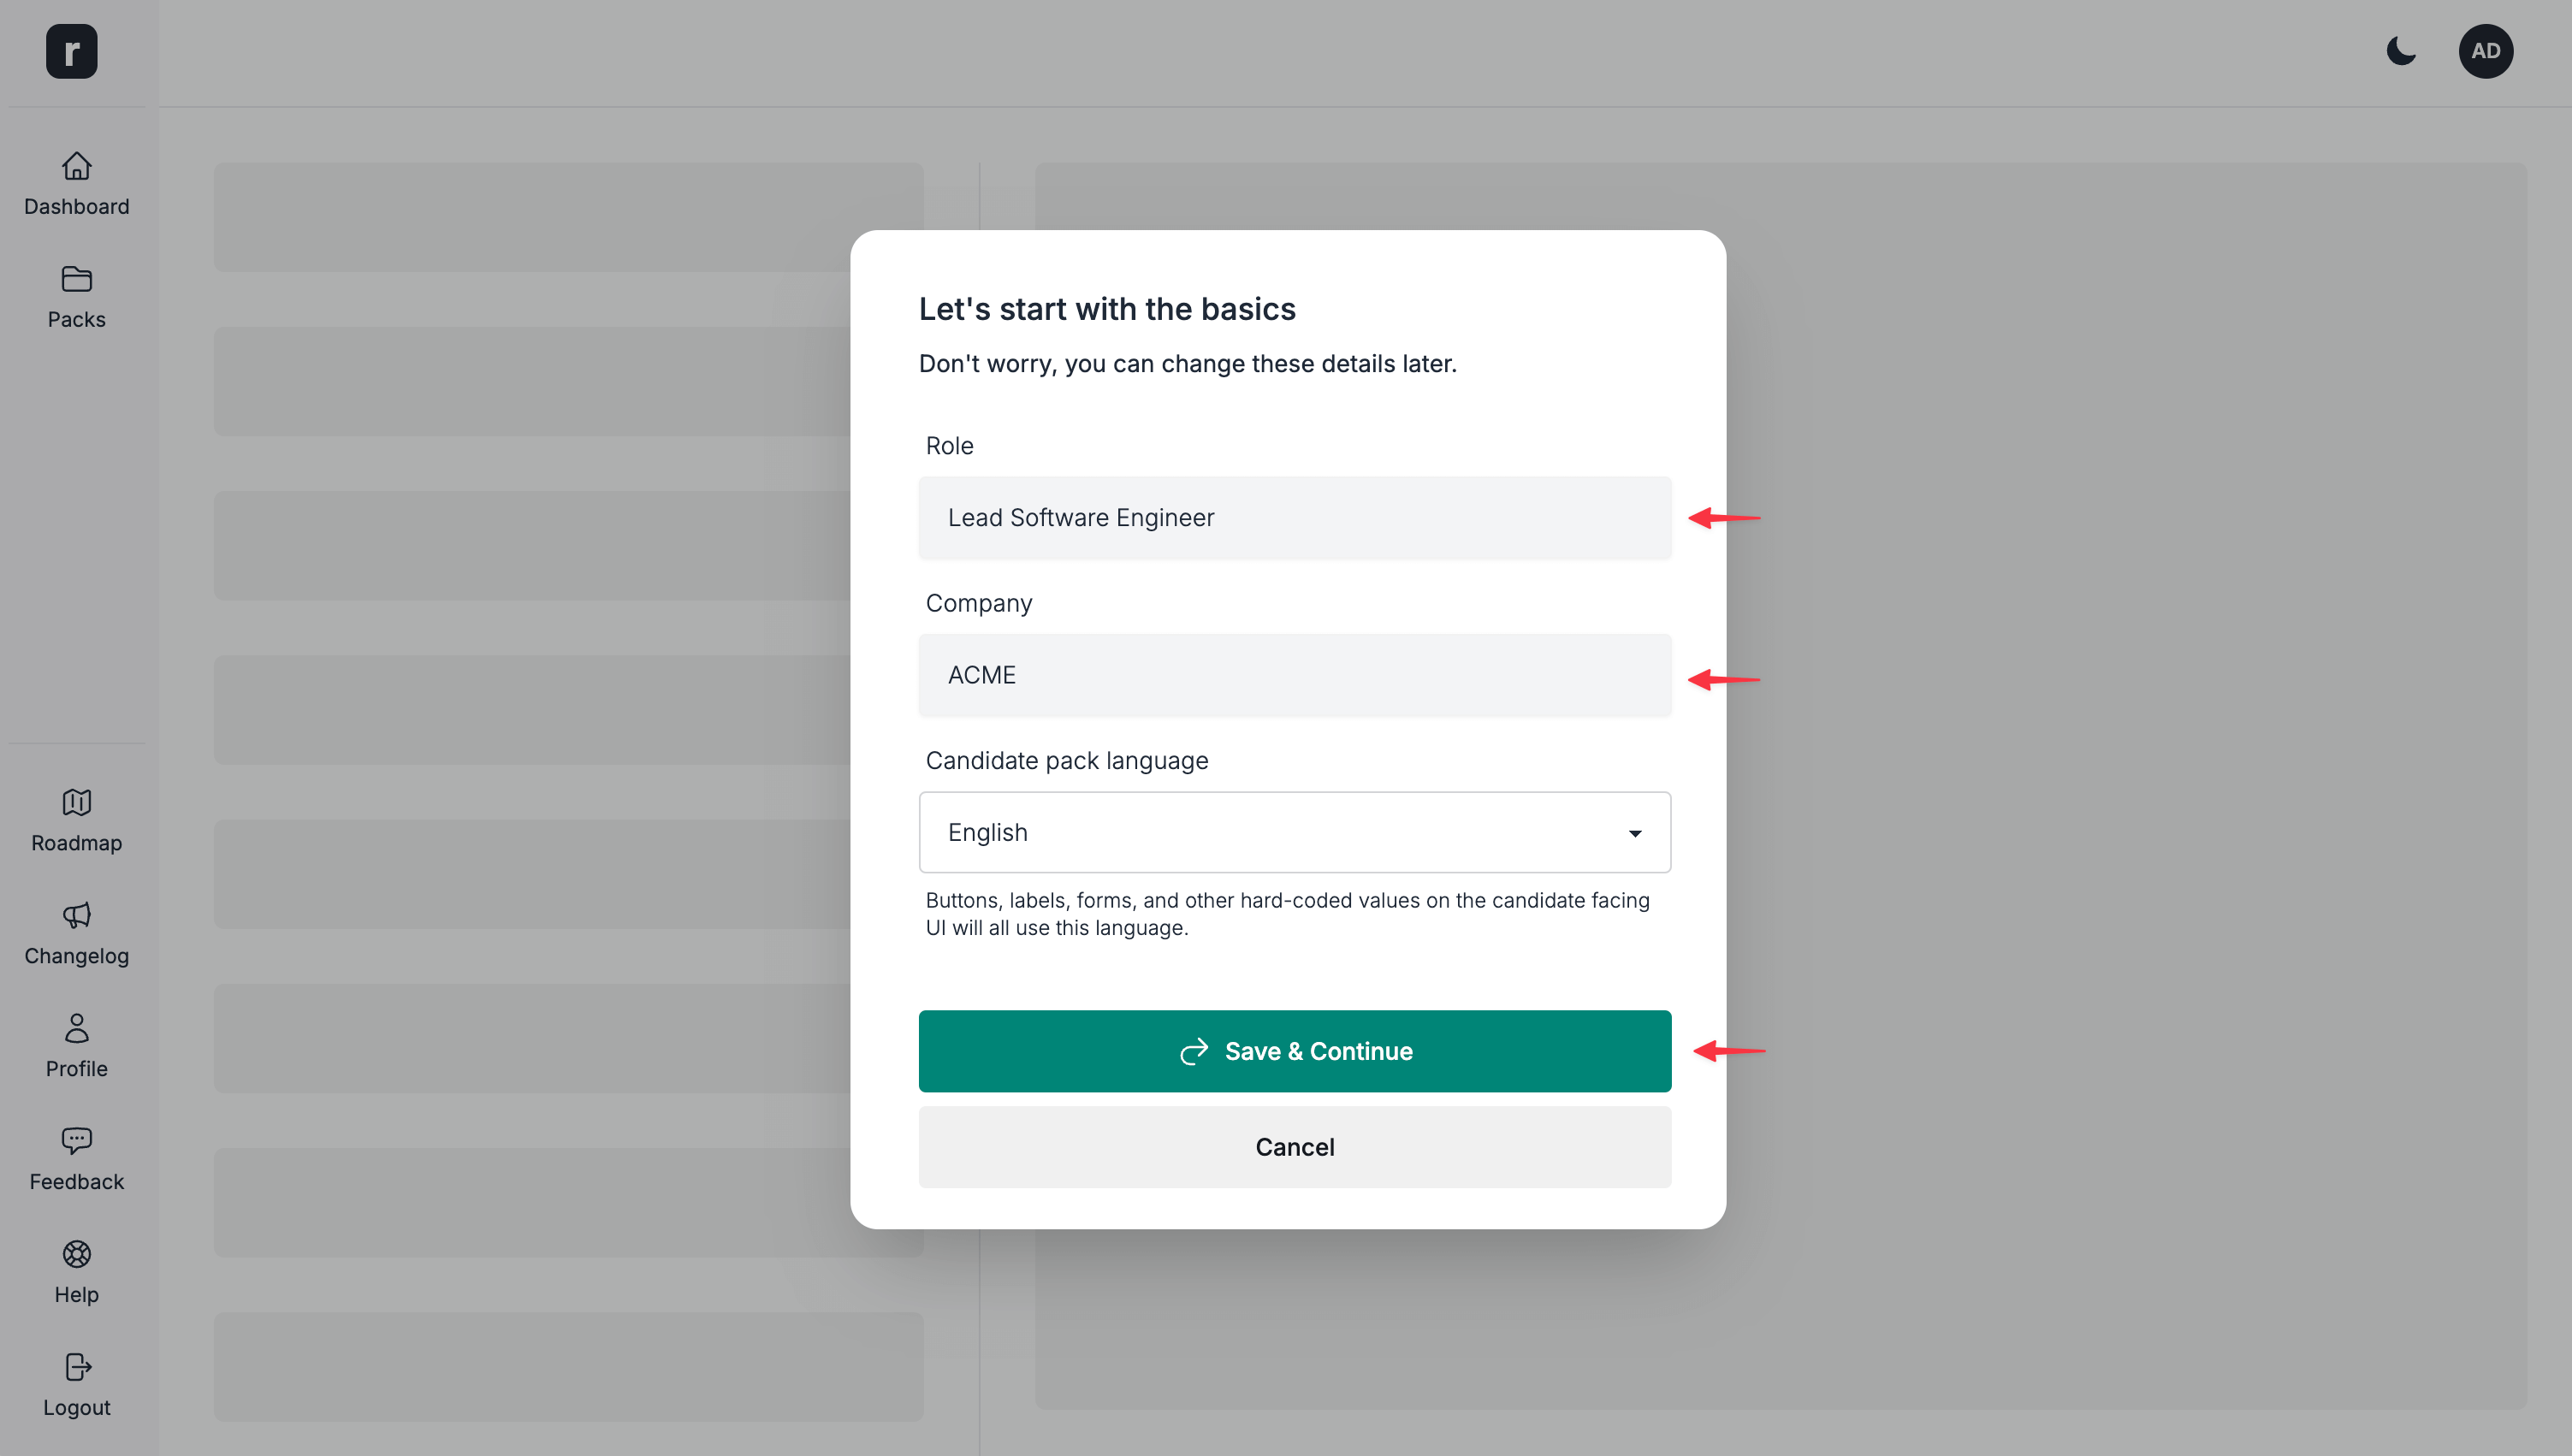The height and width of the screenshot is (1456, 2572).
Task: Toggle dark mode with moon icon
Action: pyautogui.click(x=2401, y=51)
